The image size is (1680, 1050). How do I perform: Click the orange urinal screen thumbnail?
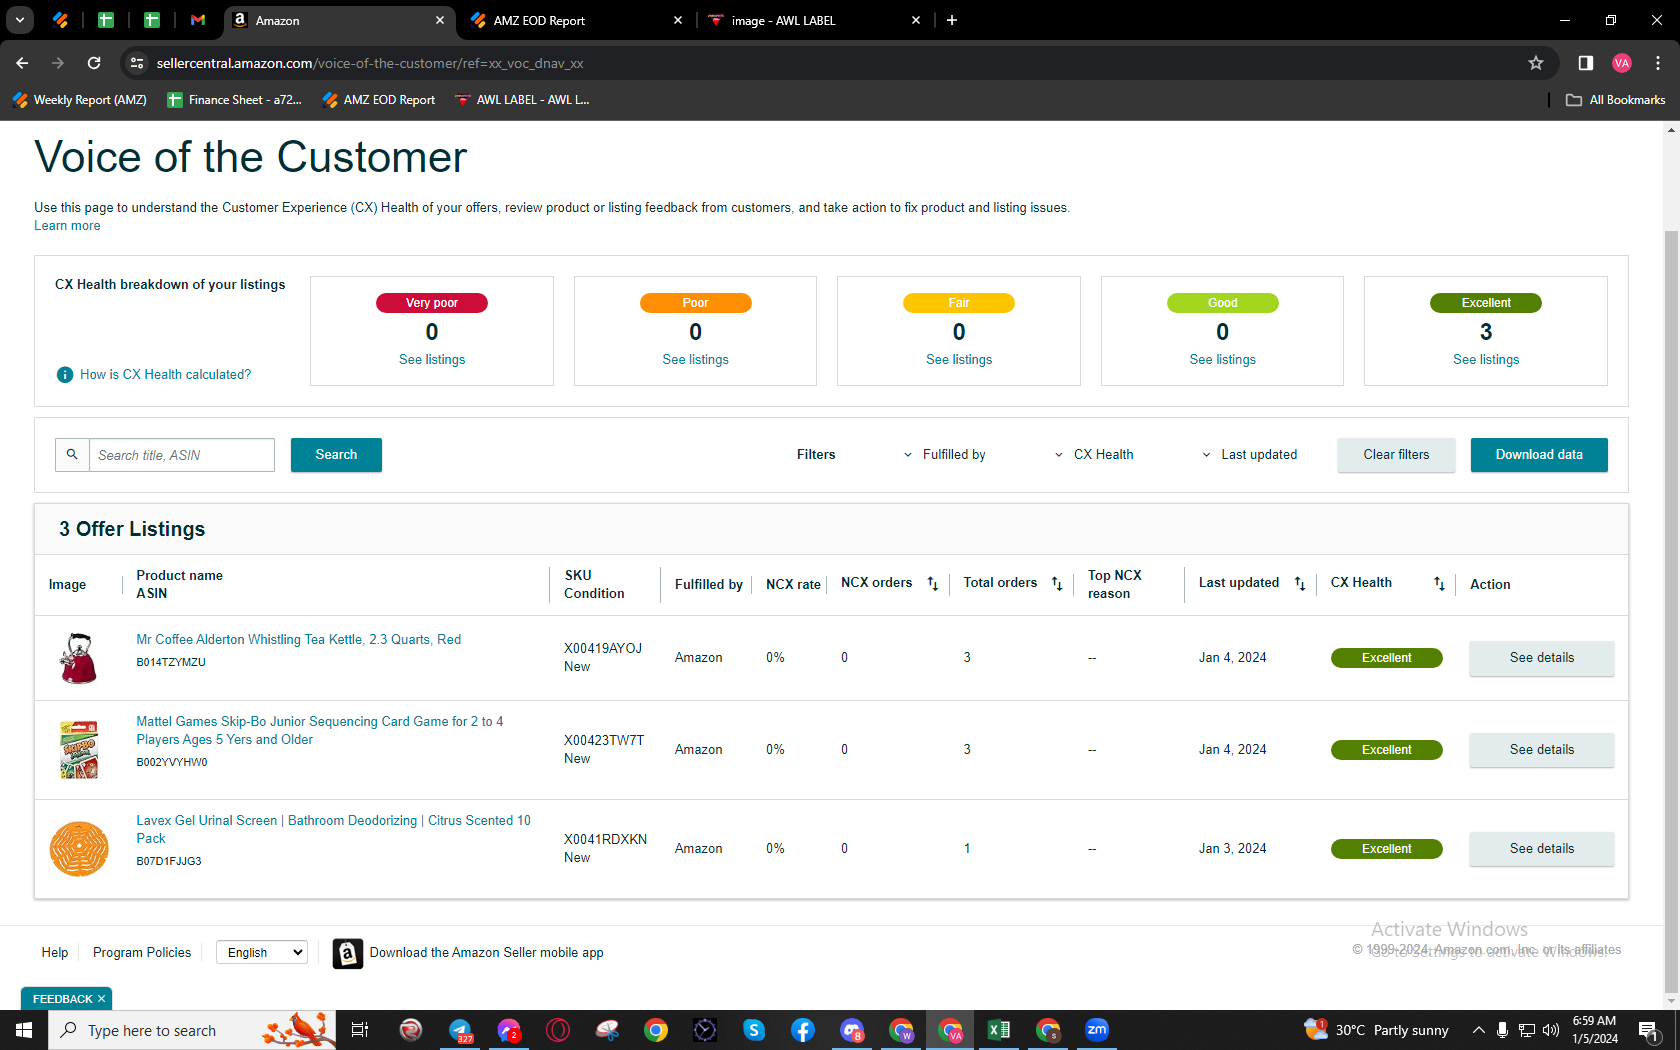(x=79, y=849)
